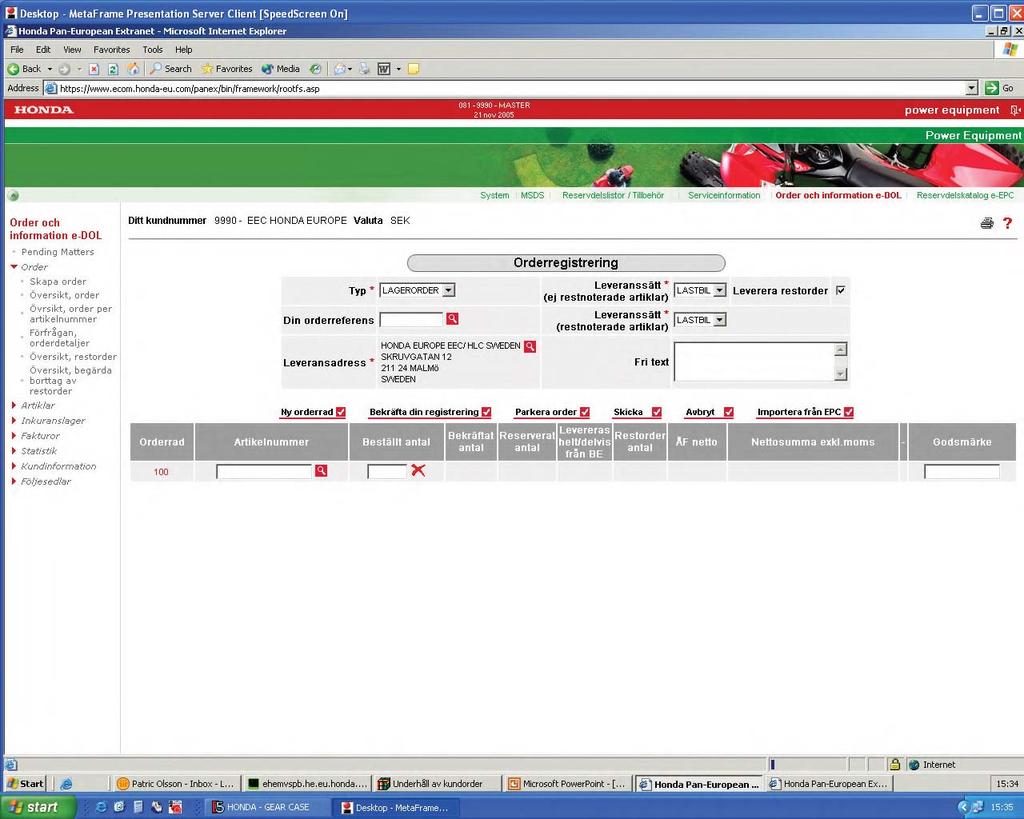Click the Importera från EPC check icon
The image size is (1024, 819).
[x=848, y=412]
